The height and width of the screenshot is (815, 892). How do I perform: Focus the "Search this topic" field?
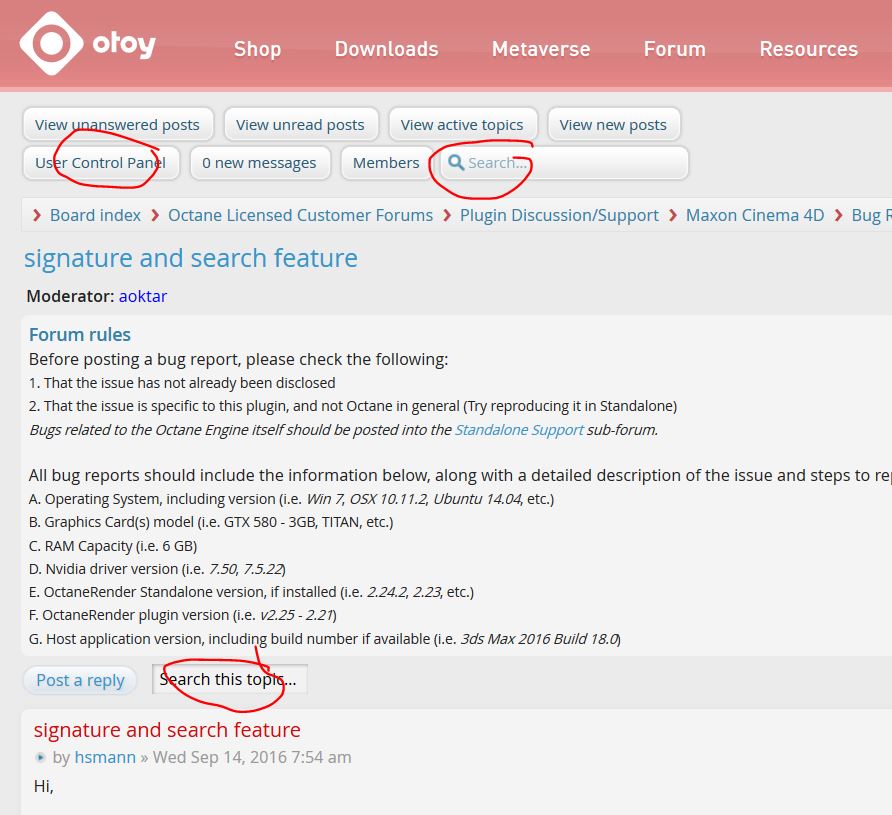(230, 679)
